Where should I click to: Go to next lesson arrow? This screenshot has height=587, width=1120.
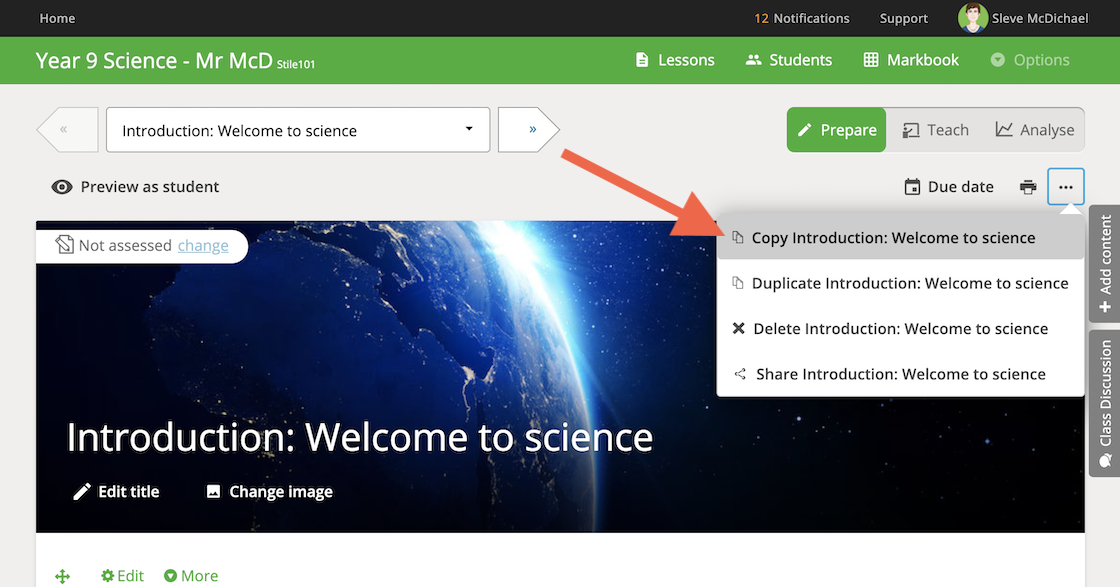530,130
